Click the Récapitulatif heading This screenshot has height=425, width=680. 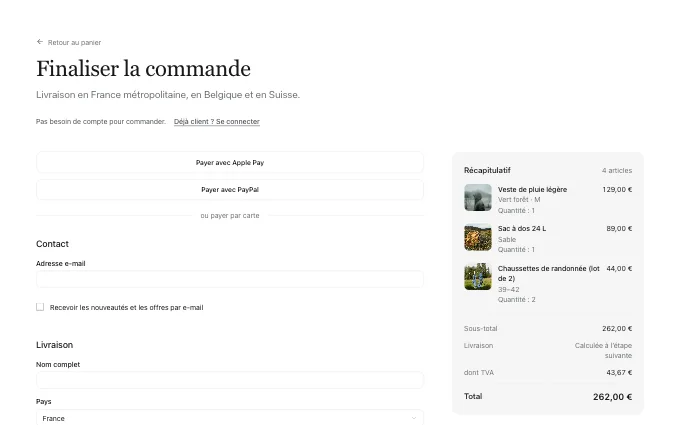coord(487,170)
